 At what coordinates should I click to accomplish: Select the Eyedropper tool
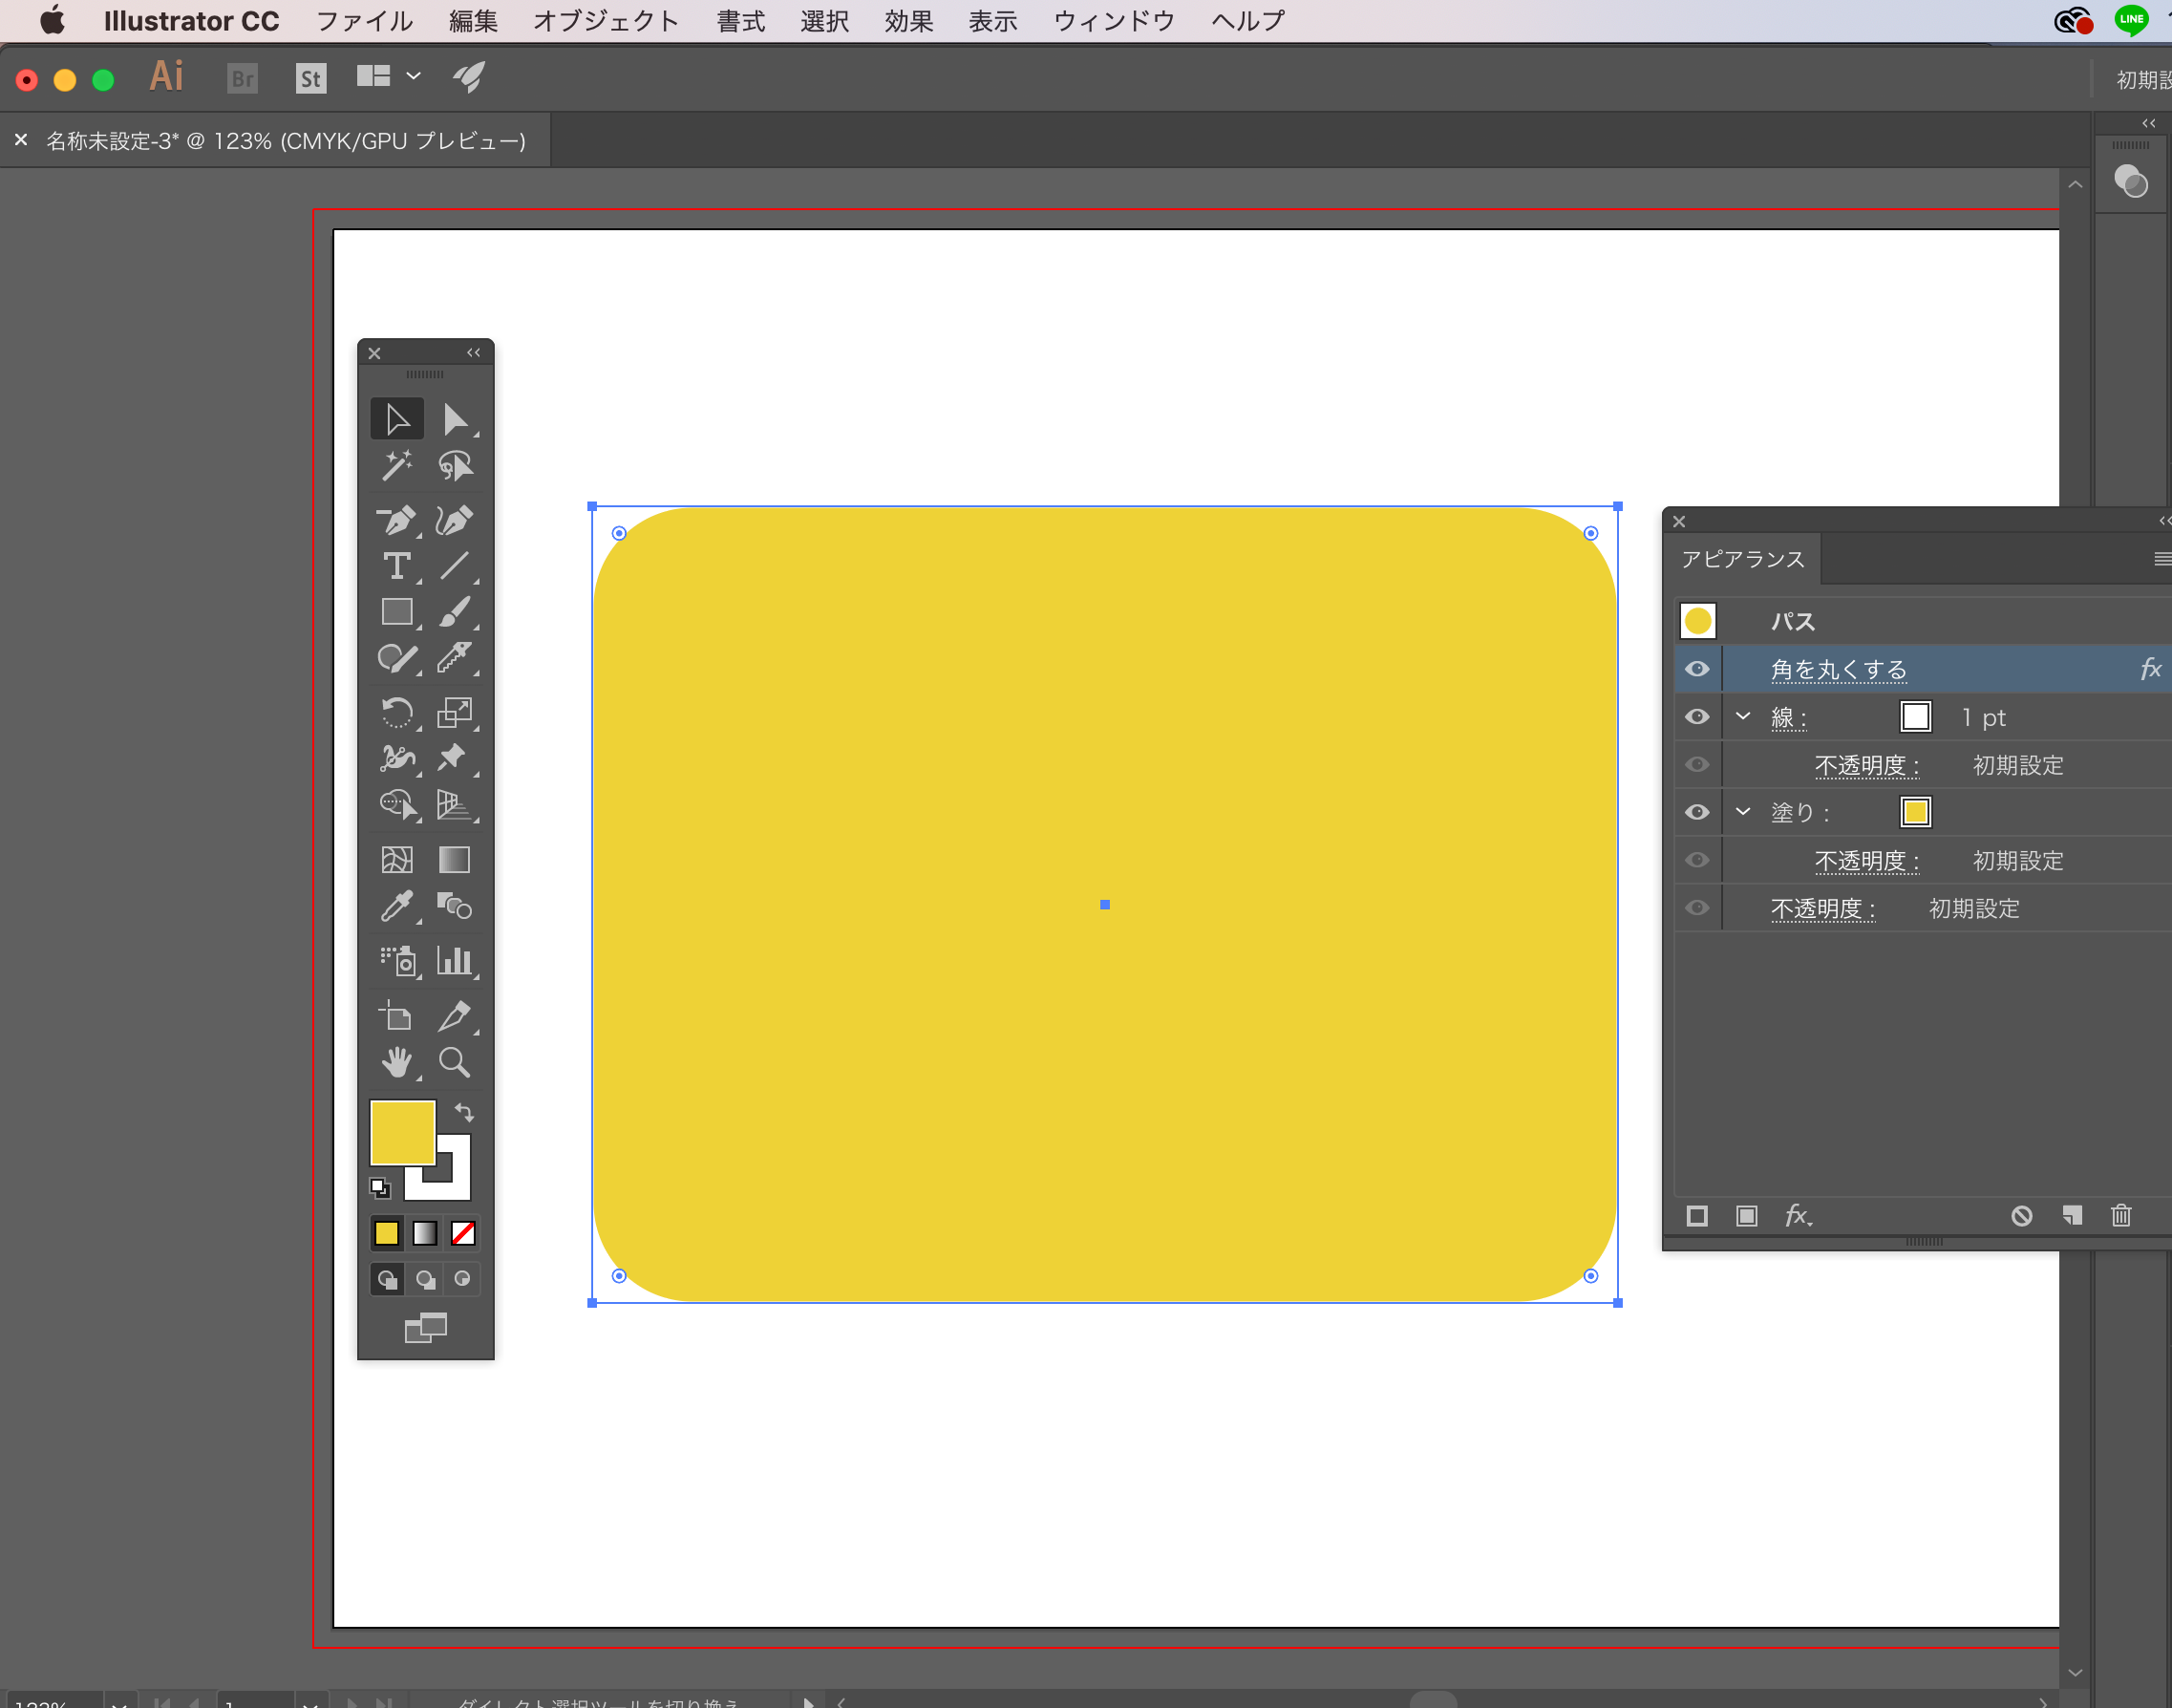[396, 907]
